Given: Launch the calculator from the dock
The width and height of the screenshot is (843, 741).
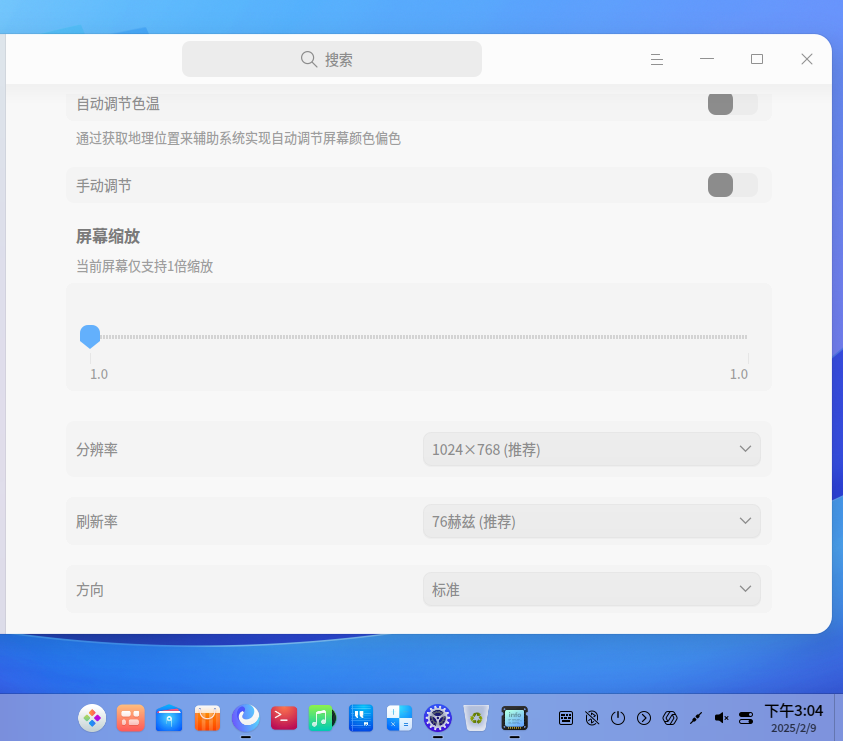Looking at the screenshot, I should [399, 718].
